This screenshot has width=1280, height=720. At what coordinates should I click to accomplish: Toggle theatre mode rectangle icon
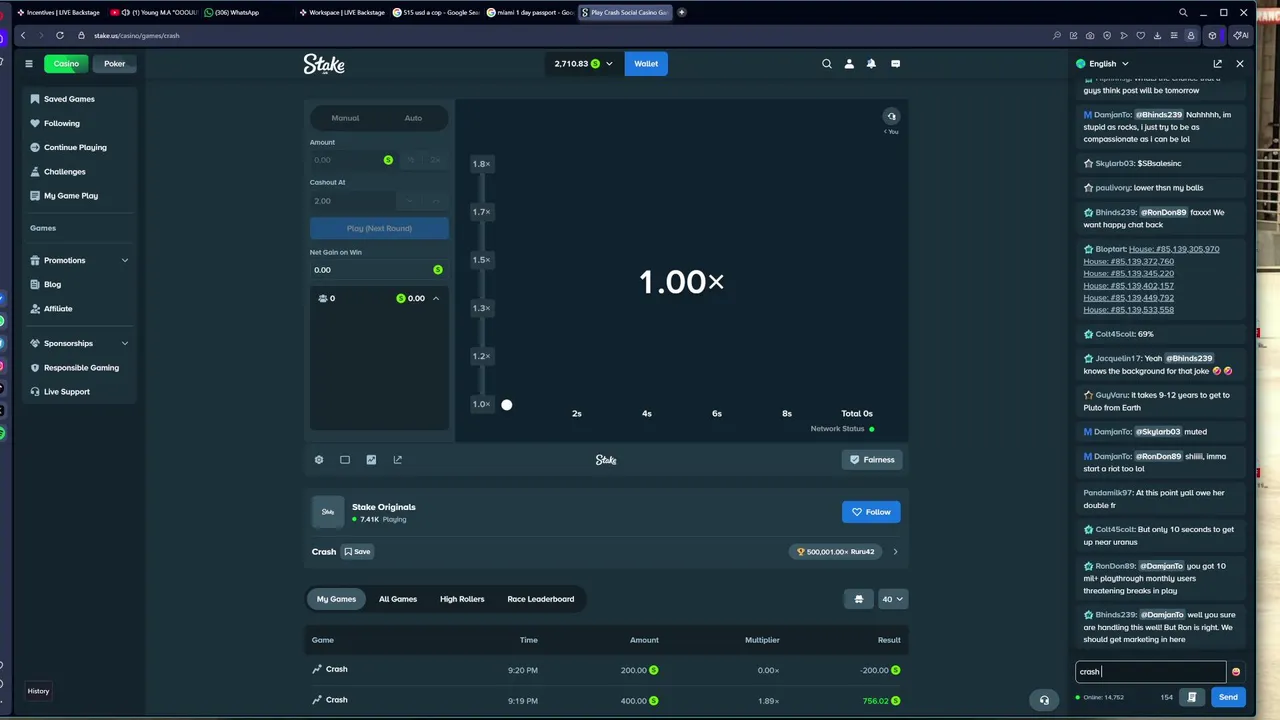[x=345, y=460]
